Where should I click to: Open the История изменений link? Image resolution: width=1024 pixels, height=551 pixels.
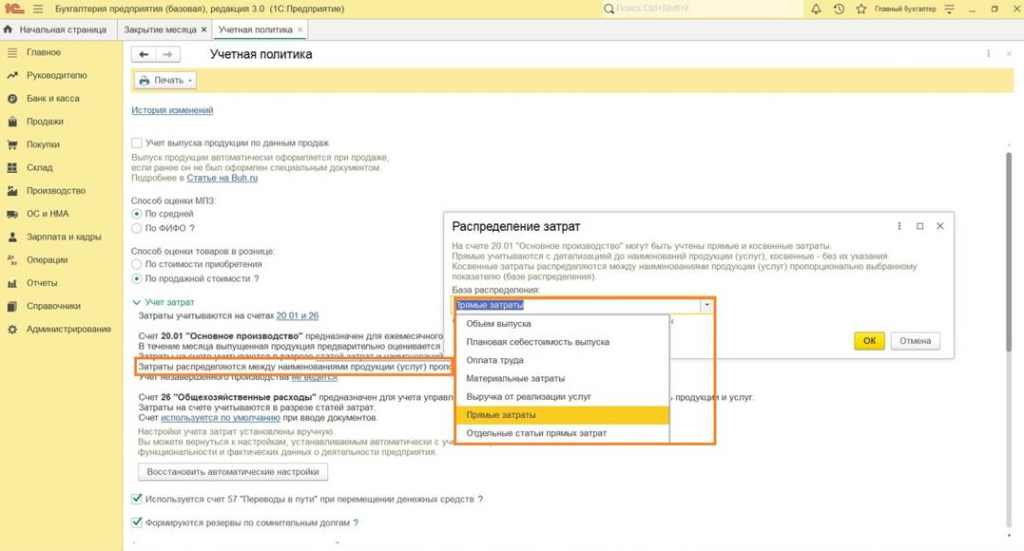pyautogui.click(x=172, y=110)
